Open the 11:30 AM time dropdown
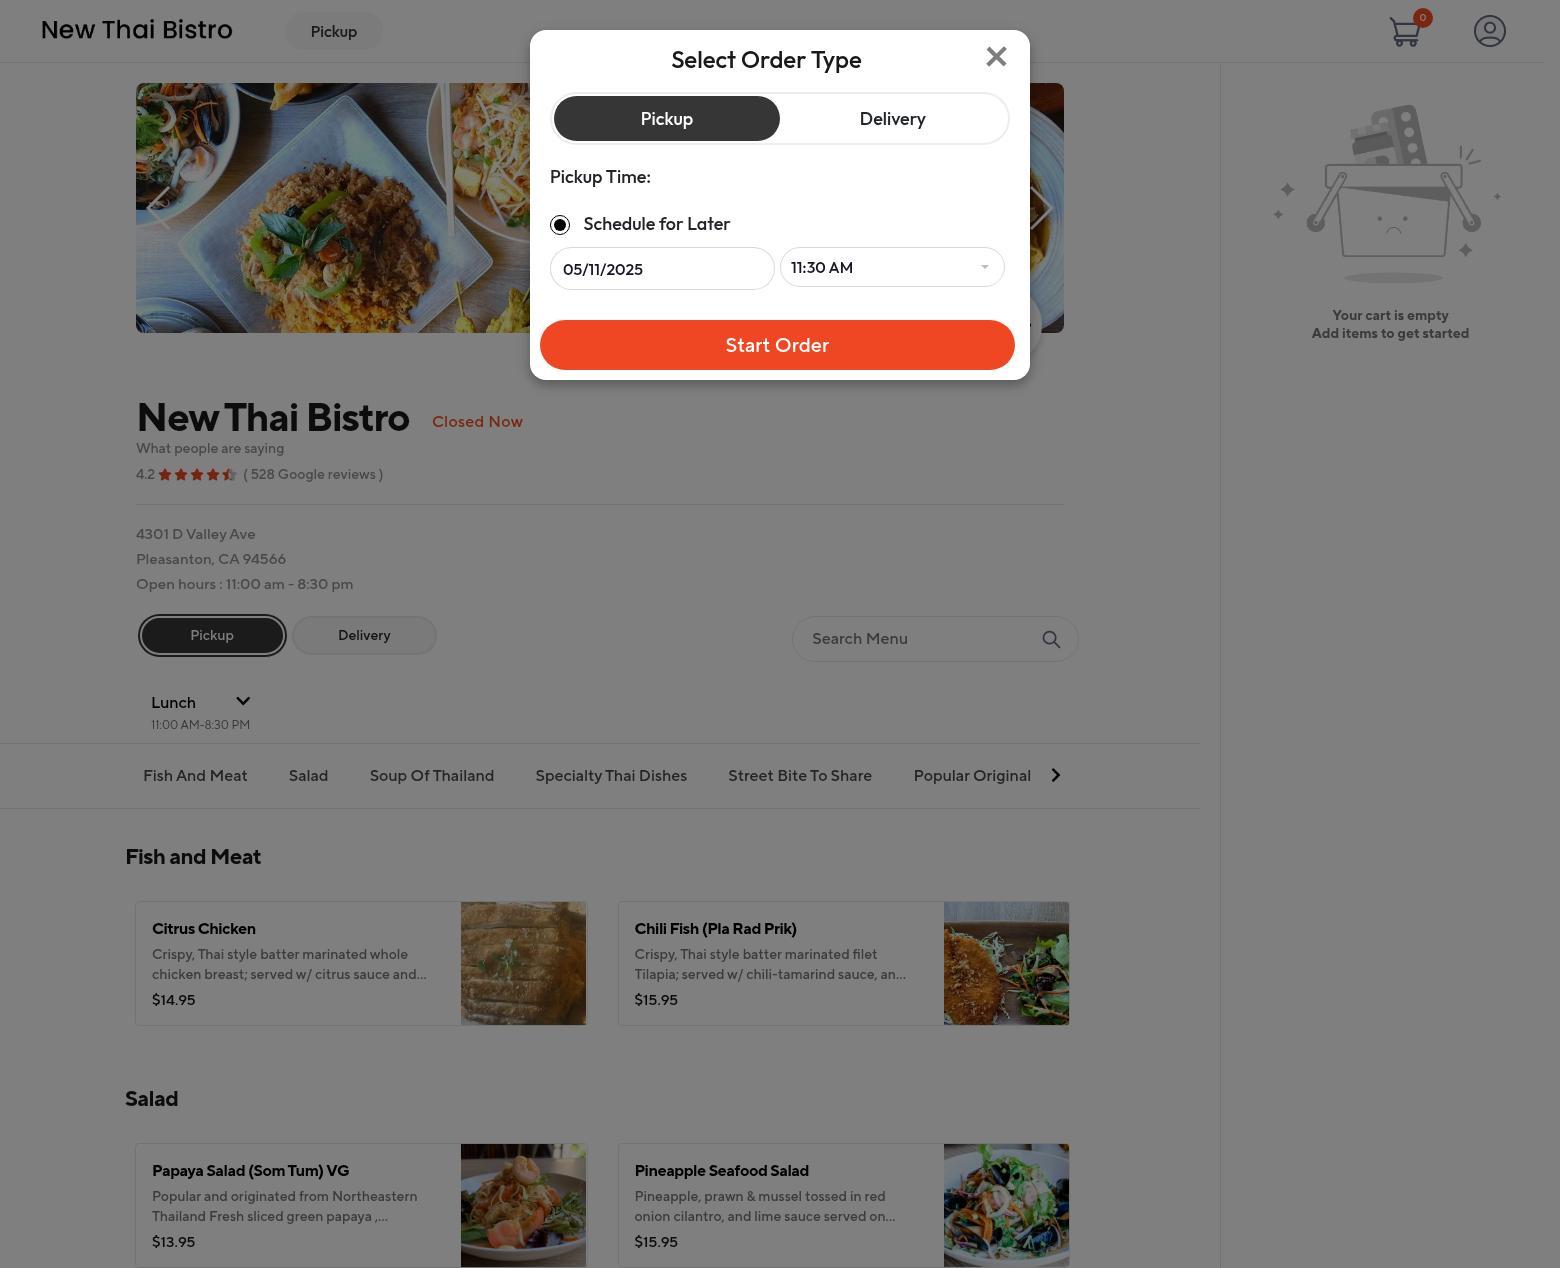 (x=892, y=267)
